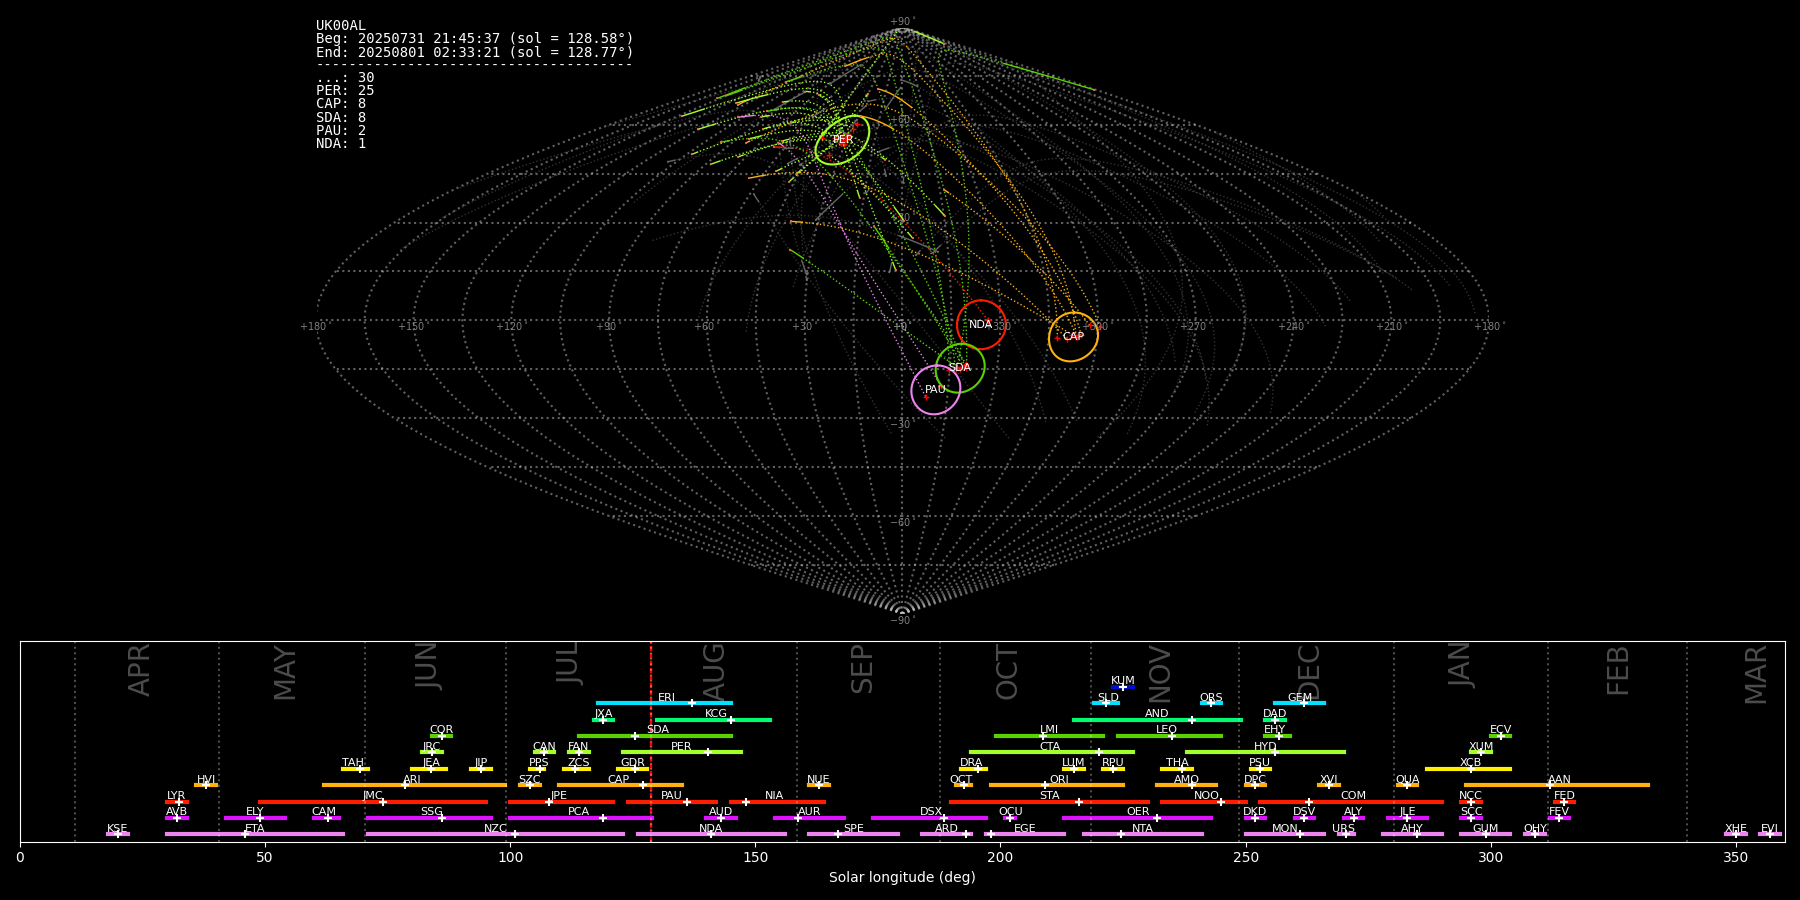Click the SSG magenta activity bar

pos(429,818)
